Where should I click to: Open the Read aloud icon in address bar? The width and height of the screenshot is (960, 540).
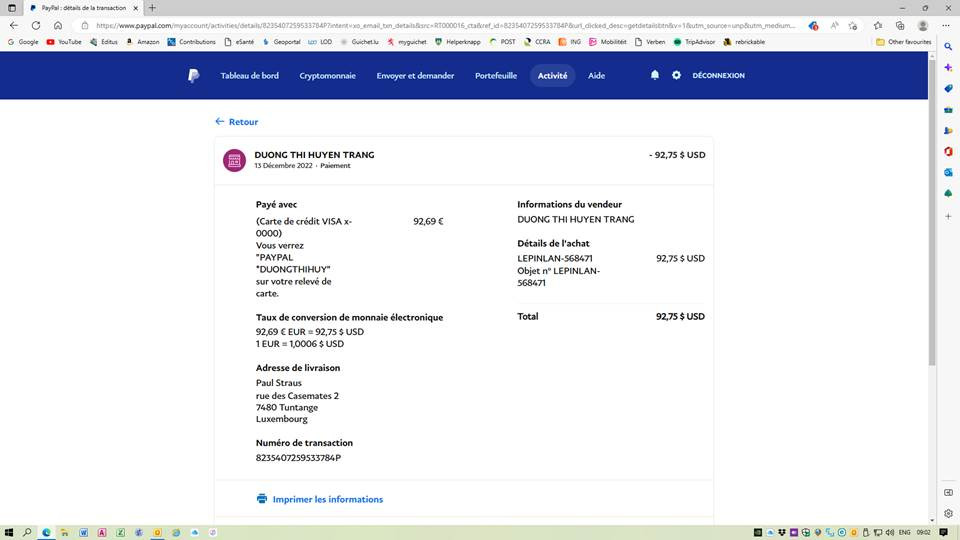pyautogui.click(x=834, y=26)
